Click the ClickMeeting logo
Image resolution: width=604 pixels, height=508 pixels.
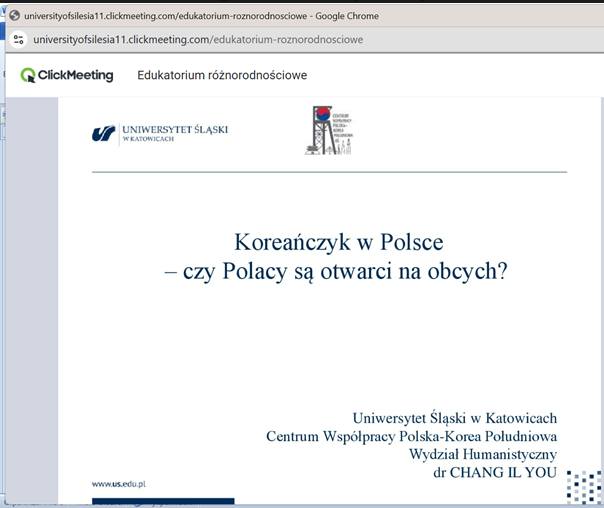[67, 75]
